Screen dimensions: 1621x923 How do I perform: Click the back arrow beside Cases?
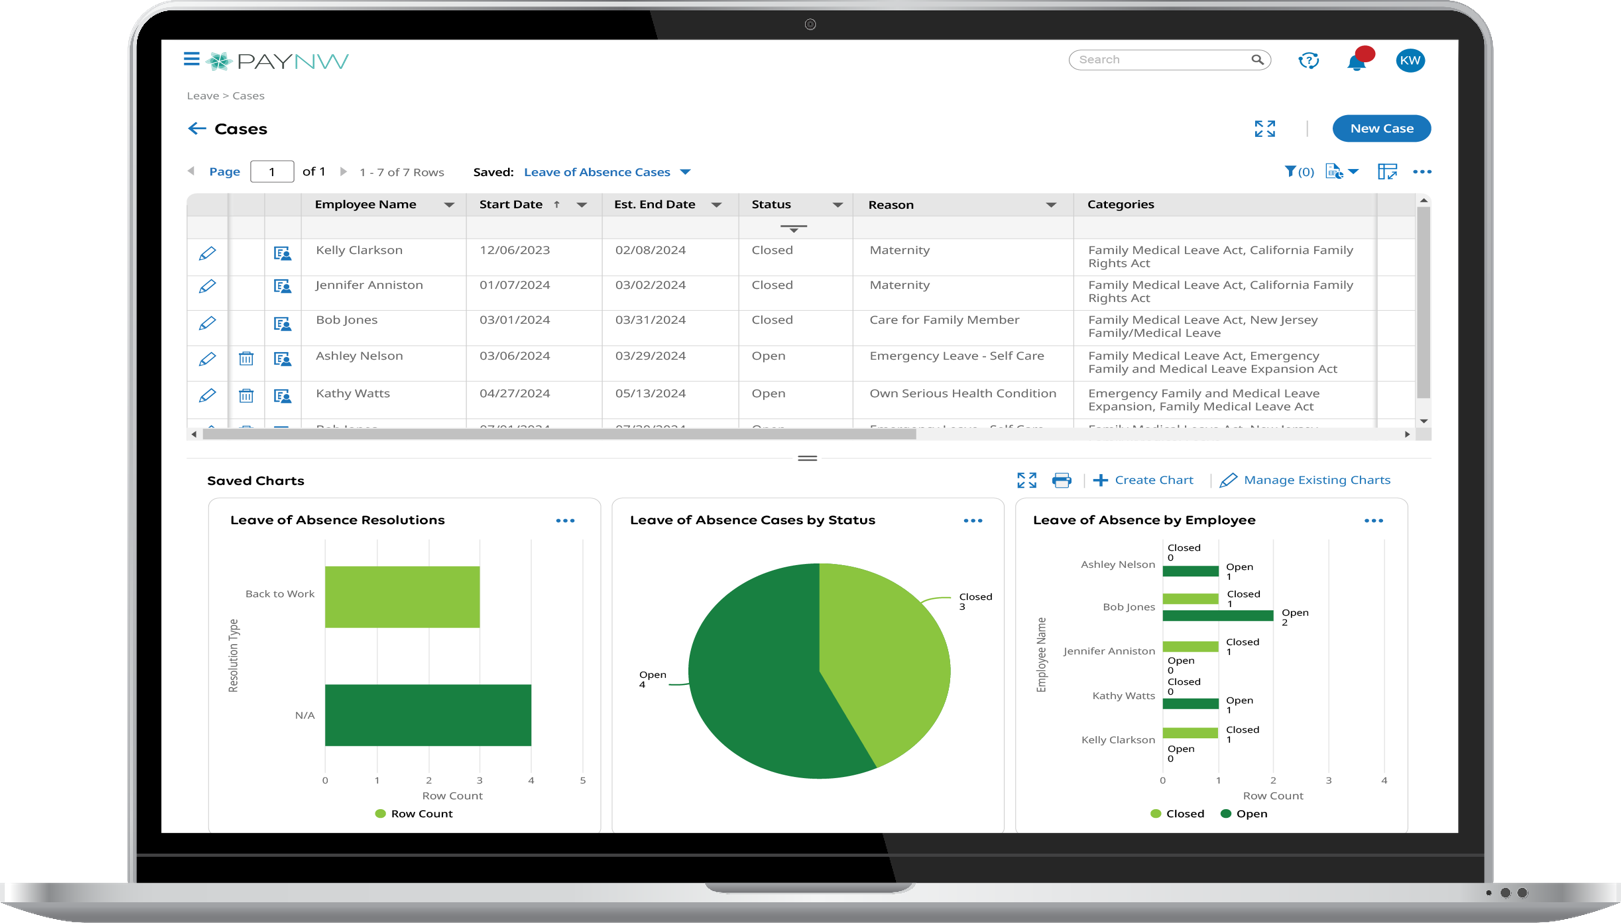coord(197,129)
